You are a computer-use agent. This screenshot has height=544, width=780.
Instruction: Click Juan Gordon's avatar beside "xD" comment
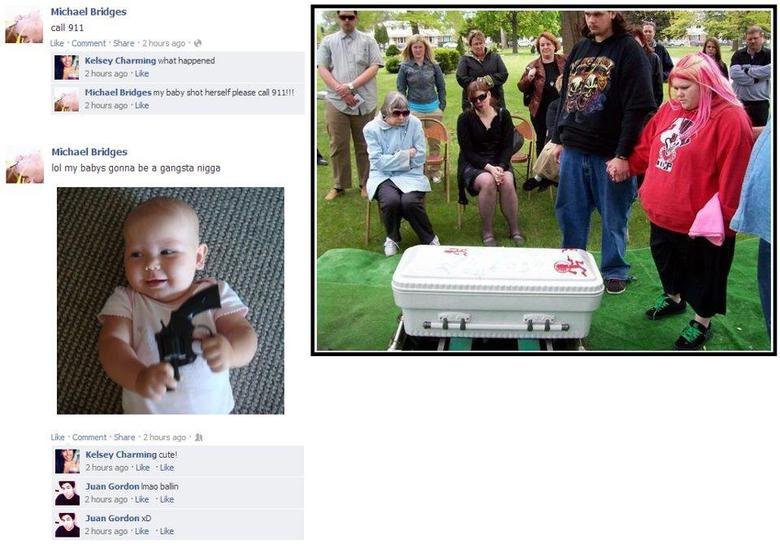pyautogui.click(x=67, y=525)
